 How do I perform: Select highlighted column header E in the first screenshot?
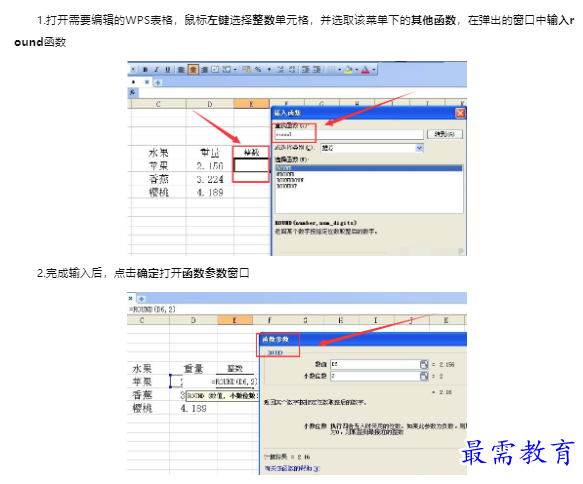click(x=252, y=104)
